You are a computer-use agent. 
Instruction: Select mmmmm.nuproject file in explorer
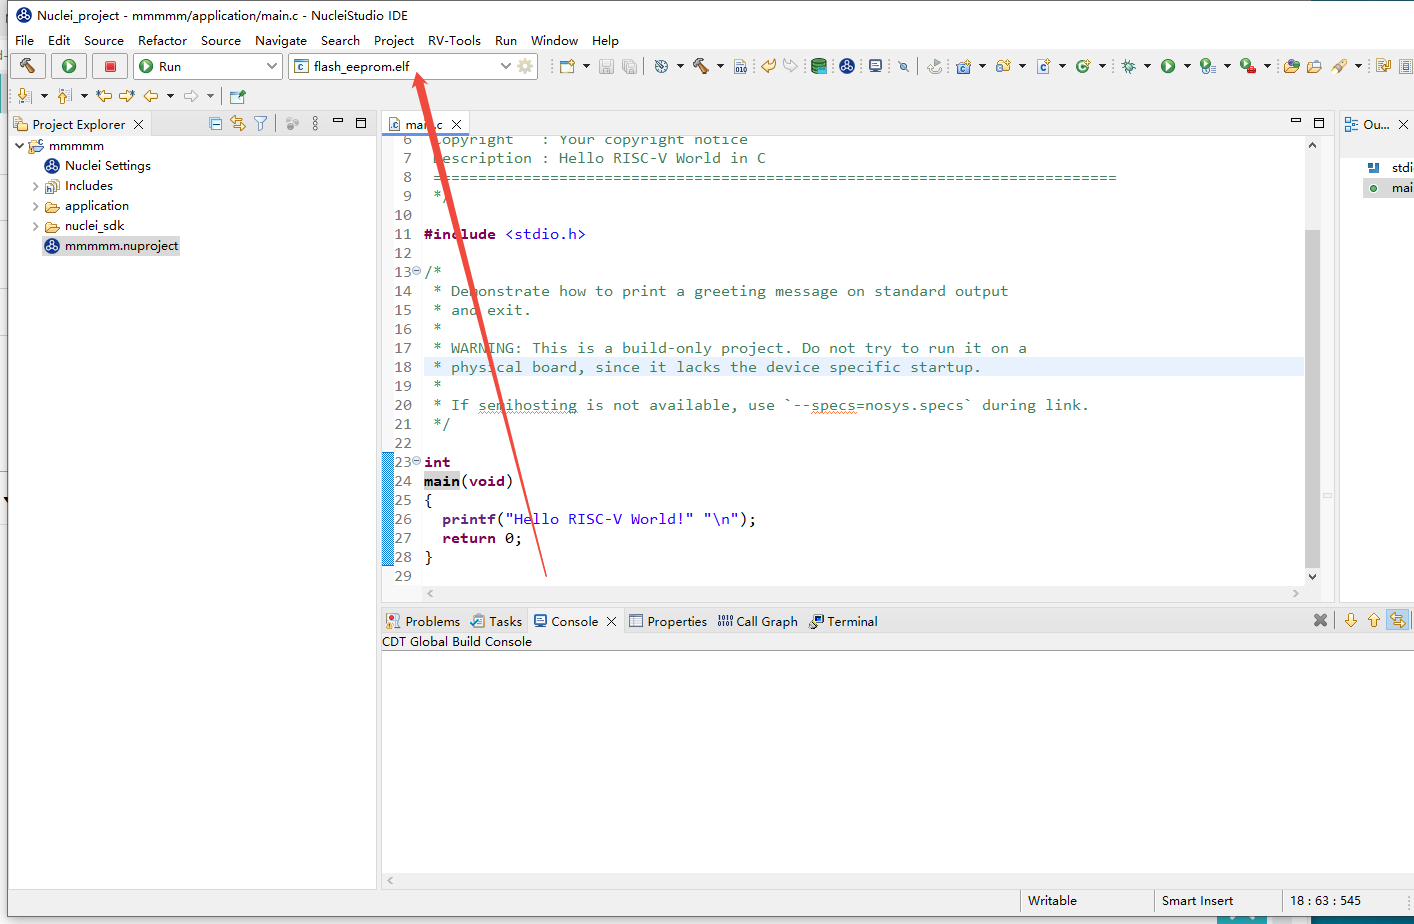[121, 246]
